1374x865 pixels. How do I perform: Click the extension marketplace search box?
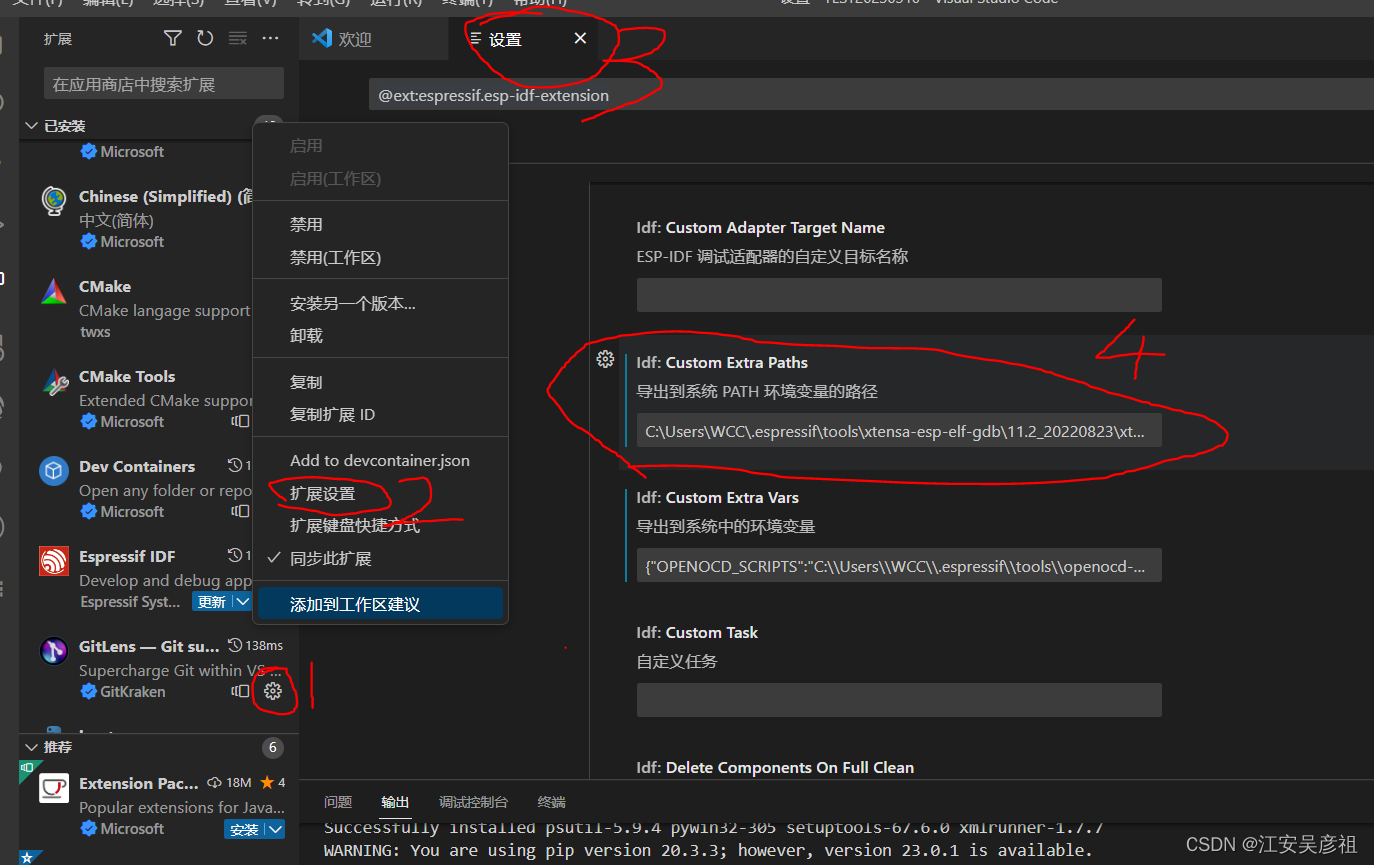[164, 84]
